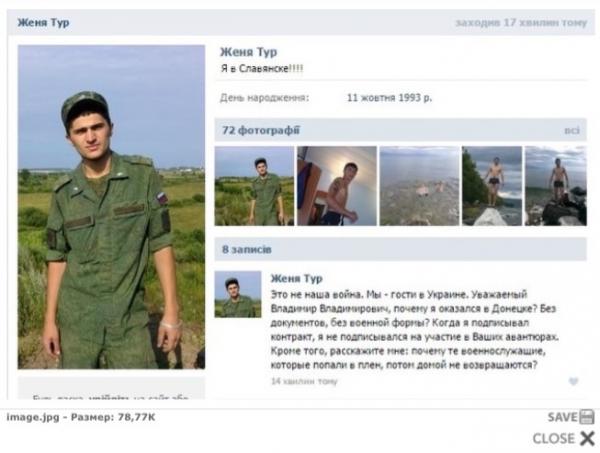The width and height of the screenshot is (600, 453).
Task: Click the status text 'Я в Славянске!!!!'
Action: [x=262, y=68]
